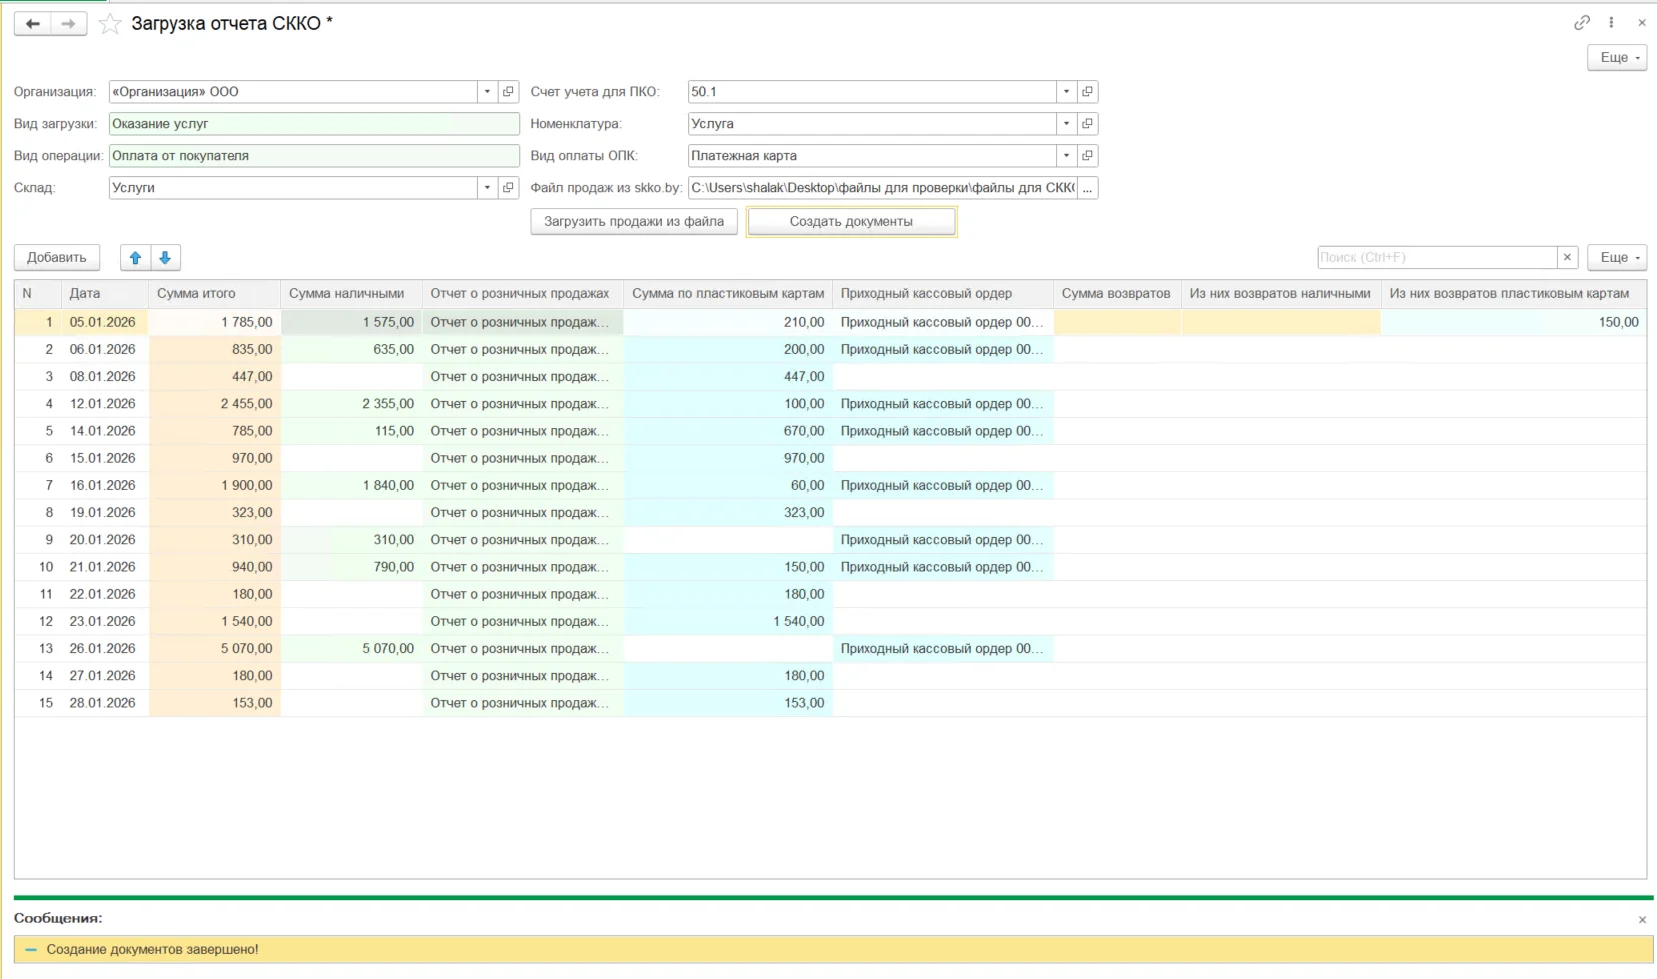Screen dimensions: 1657x979
Task: Add form to favorites with the star icon
Action: tap(110, 24)
